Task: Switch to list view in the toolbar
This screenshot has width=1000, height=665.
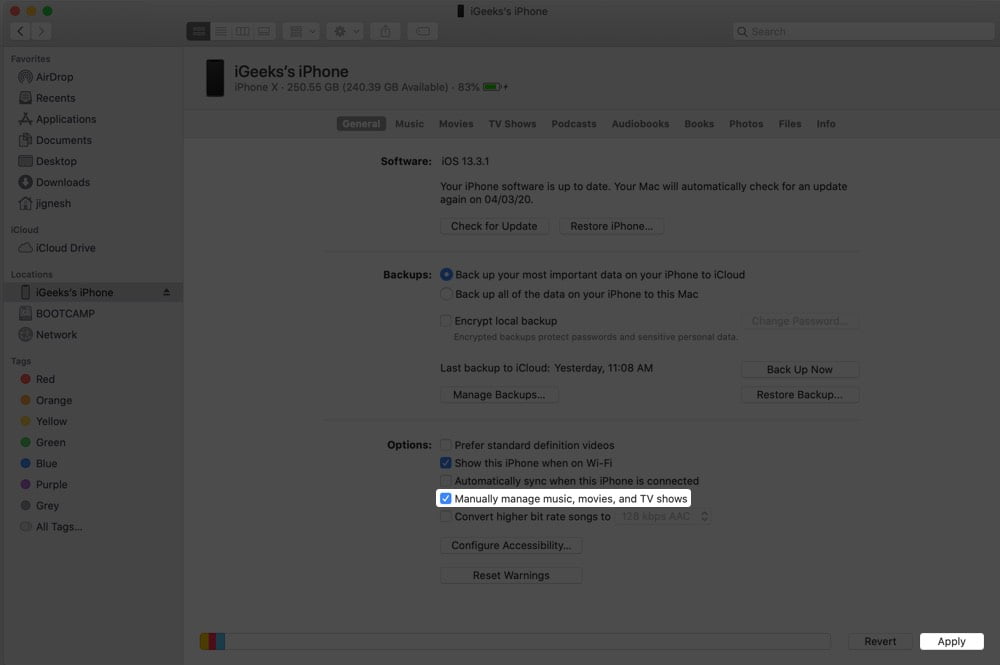Action: 221,31
